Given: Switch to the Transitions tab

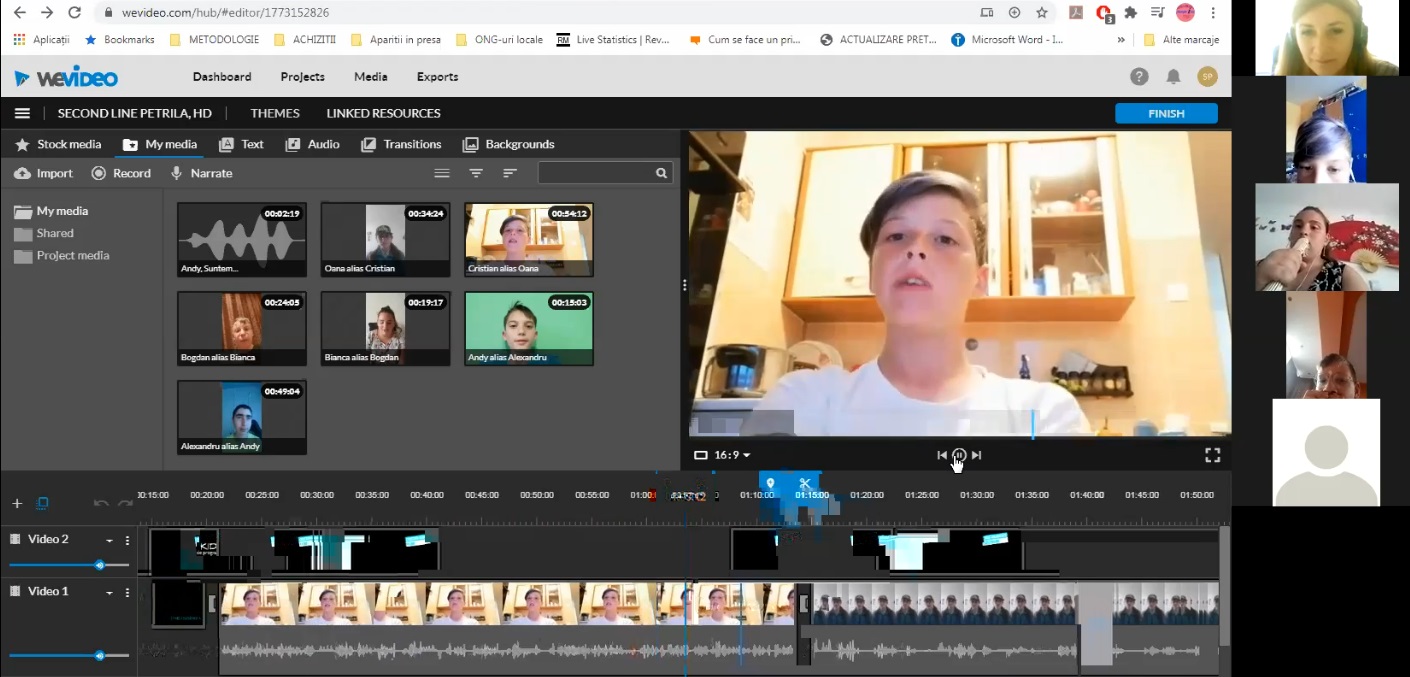Looking at the screenshot, I should (x=401, y=144).
